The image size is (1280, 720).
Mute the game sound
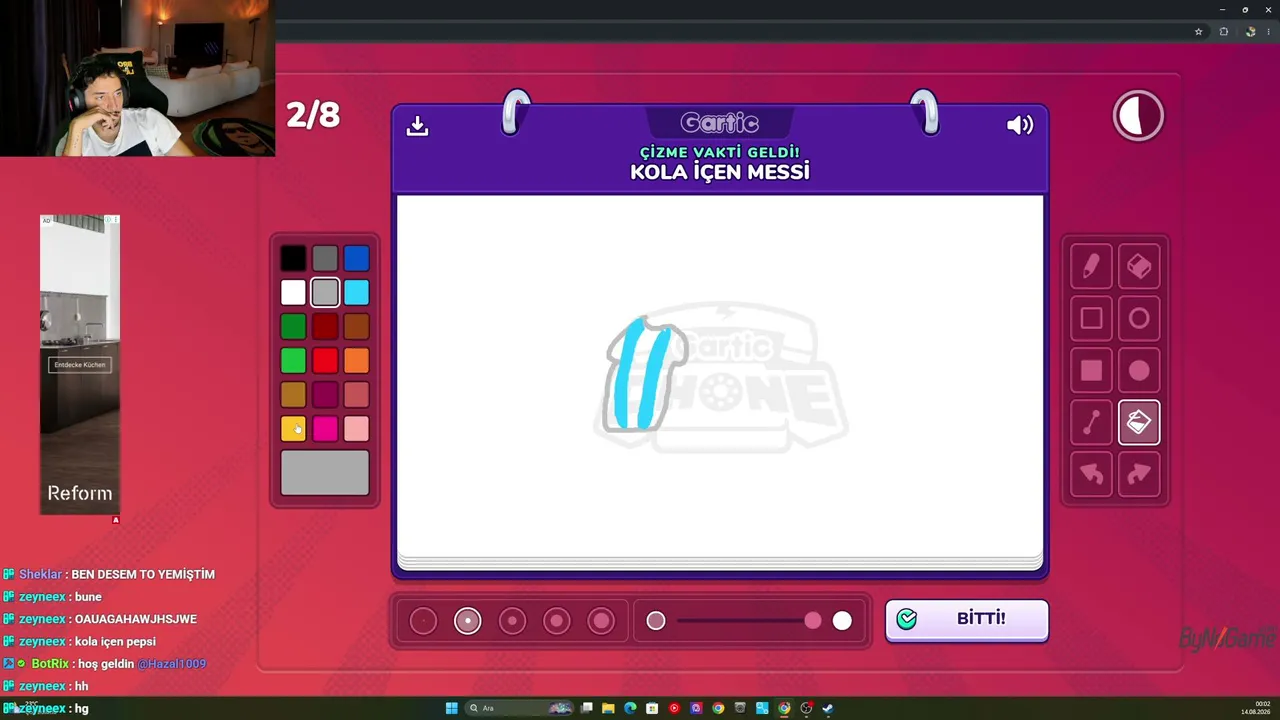[1020, 125]
